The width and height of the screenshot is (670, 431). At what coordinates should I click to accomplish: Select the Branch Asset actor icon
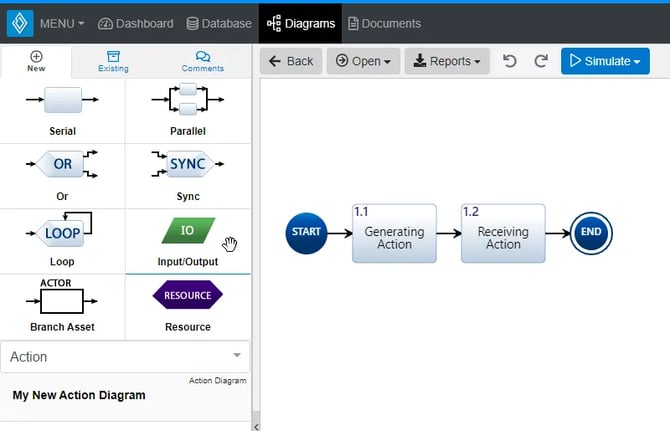coord(62,296)
